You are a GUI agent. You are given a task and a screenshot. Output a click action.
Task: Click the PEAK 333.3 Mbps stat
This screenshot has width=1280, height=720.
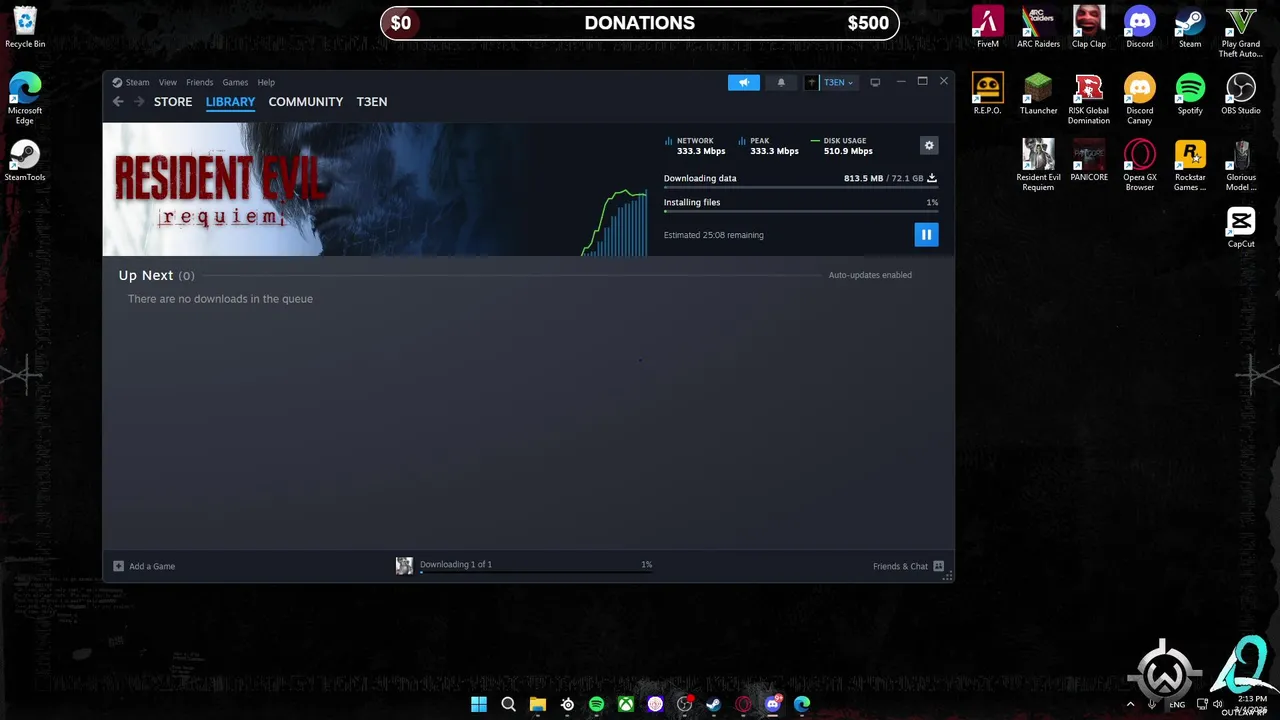[769, 146]
